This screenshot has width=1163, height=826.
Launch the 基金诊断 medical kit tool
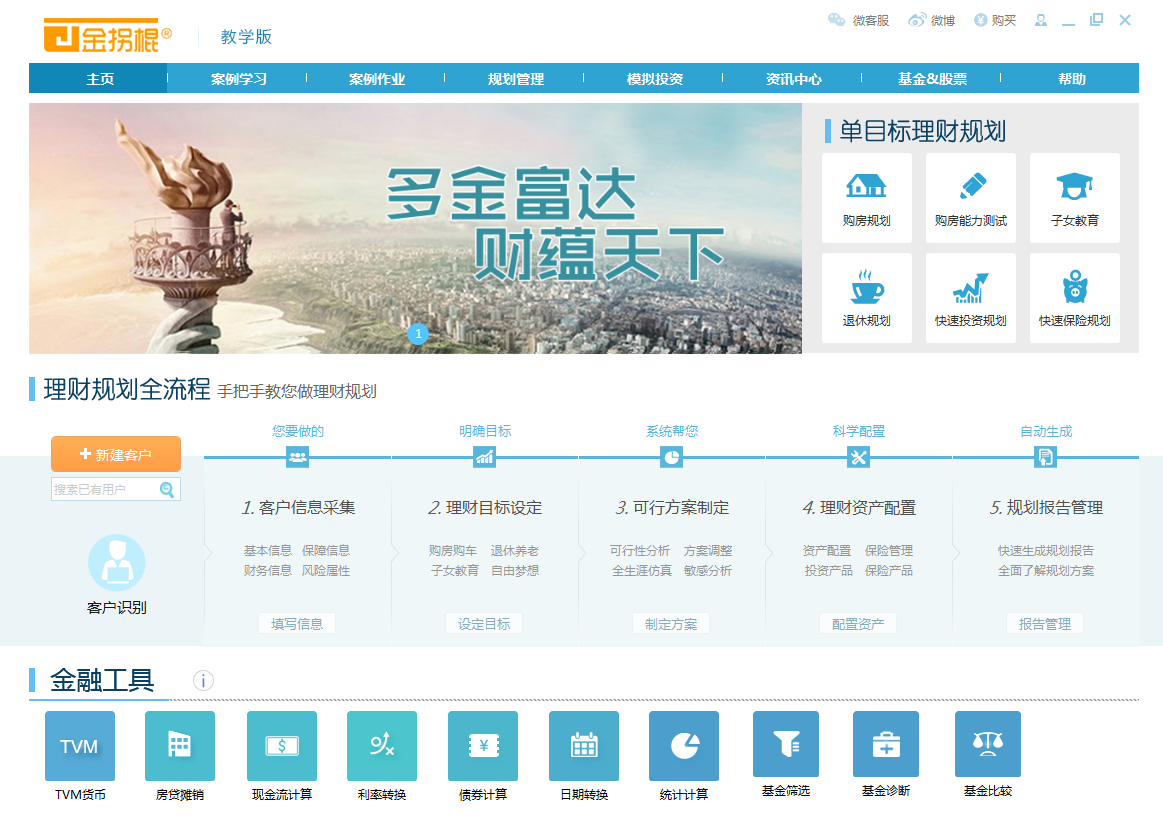[886, 744]
